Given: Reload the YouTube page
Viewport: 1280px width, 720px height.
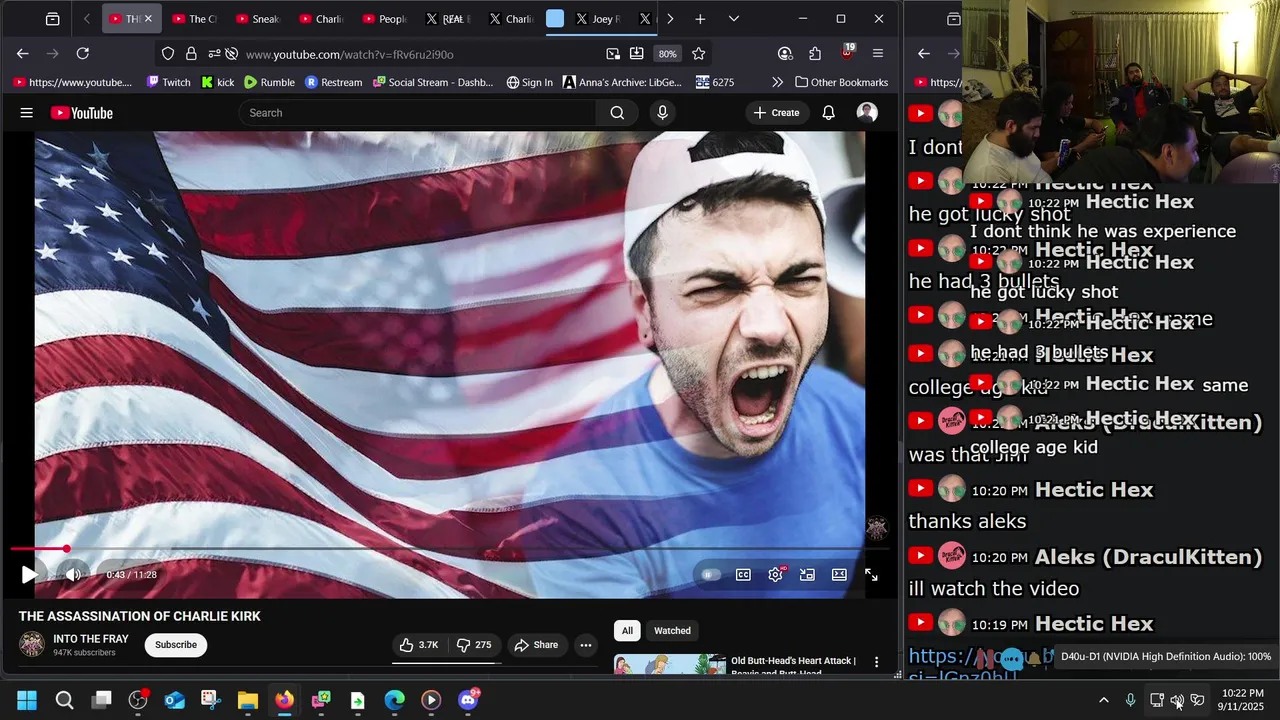Looking at the screenshot, I should [83, 54].
